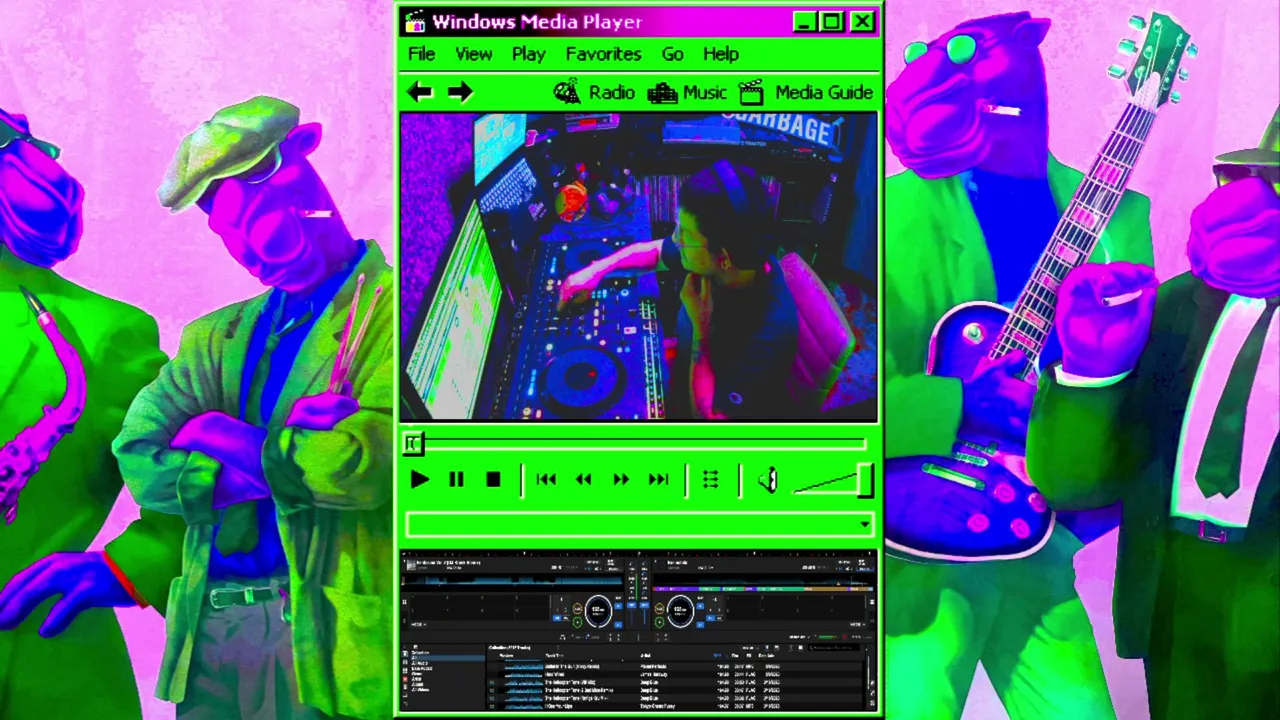Rewind the current media
Screen dimensions: 1280x720
[583, 481]
